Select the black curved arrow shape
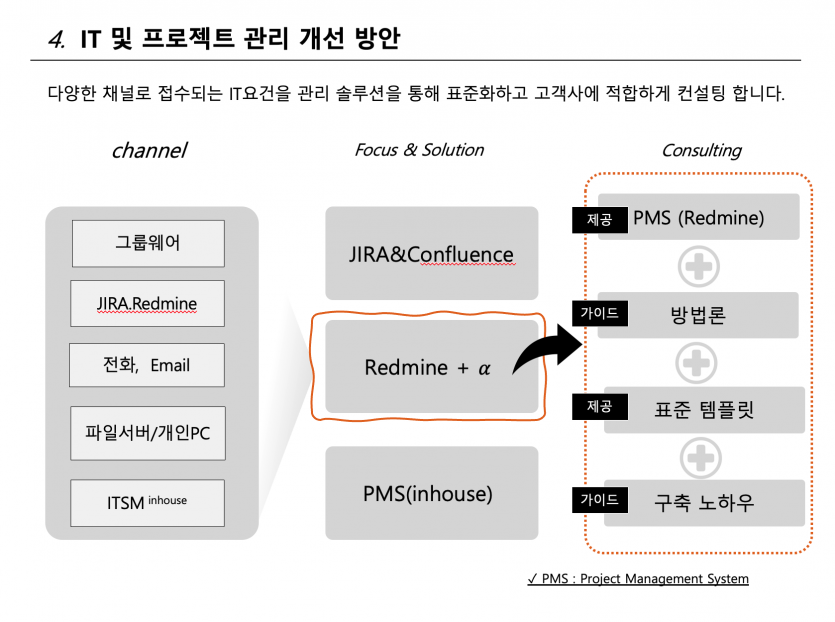The width and height of the screenshot is (835, 622). (x=548, y=348)
